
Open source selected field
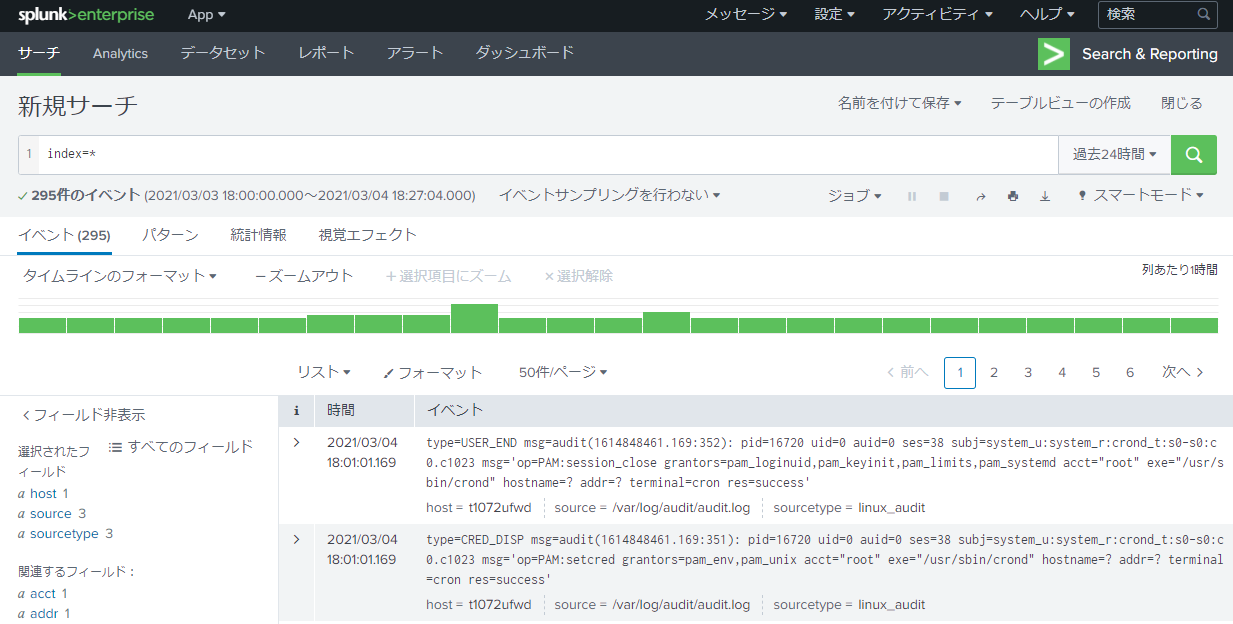[52, 513]
